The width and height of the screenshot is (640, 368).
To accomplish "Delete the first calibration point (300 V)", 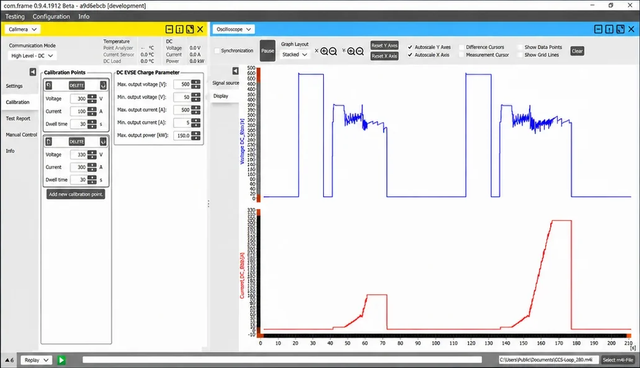I will [x=76, y=85].
